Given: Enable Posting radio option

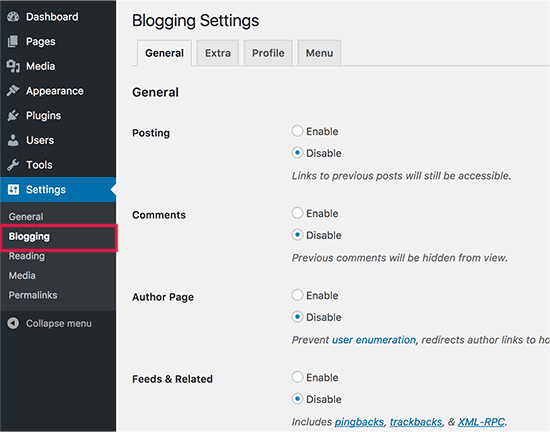Looking at the screenshot, I should coord(297,131).
